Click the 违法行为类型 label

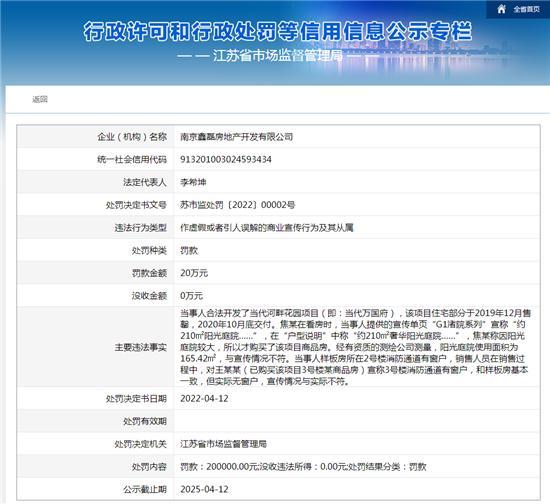pos(141,228)
